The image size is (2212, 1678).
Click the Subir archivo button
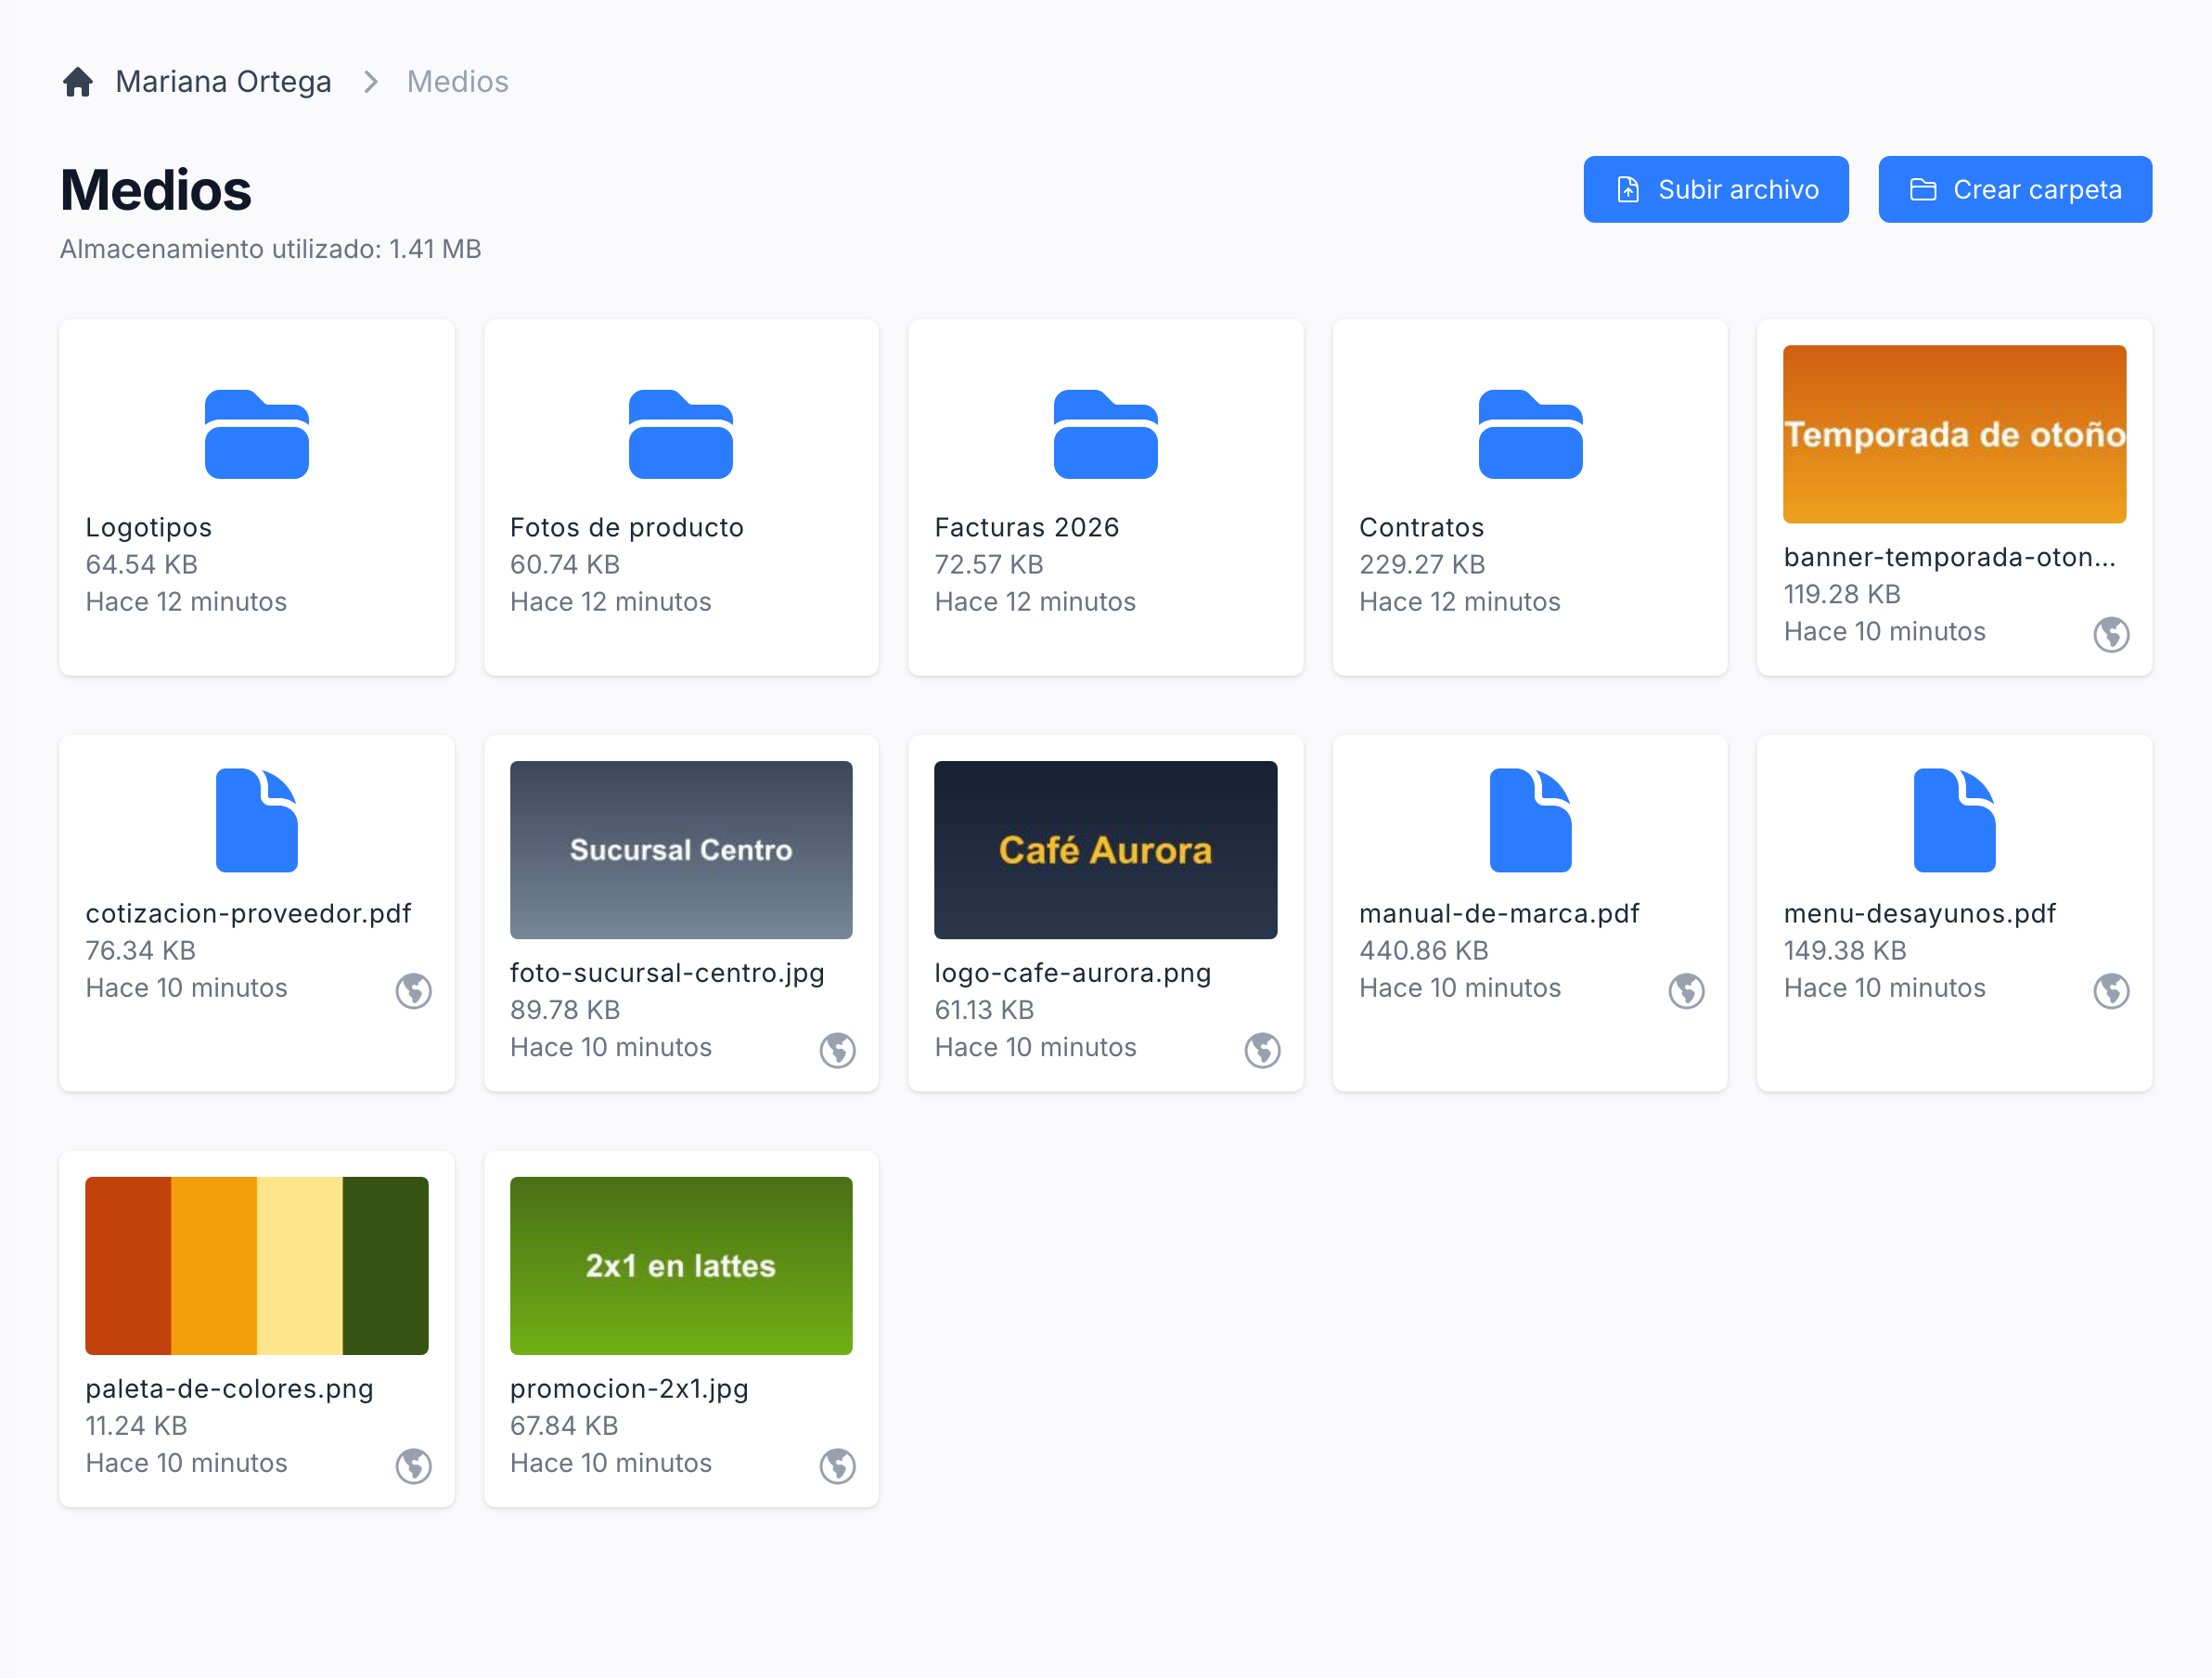pyautogui.click(x=1716, y=189)
